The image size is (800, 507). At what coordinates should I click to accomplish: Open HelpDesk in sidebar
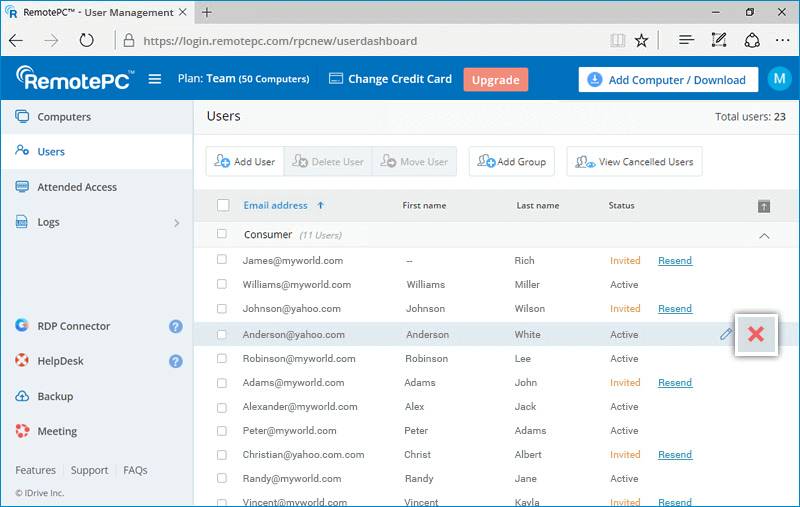(x=50, y=361)
